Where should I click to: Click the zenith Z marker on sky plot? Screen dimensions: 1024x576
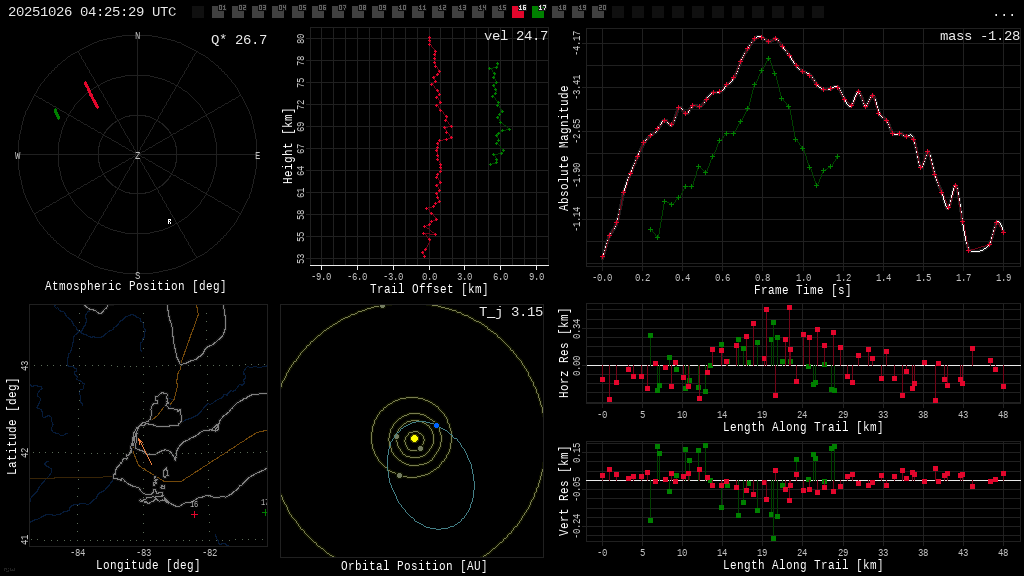coord(138,156)
